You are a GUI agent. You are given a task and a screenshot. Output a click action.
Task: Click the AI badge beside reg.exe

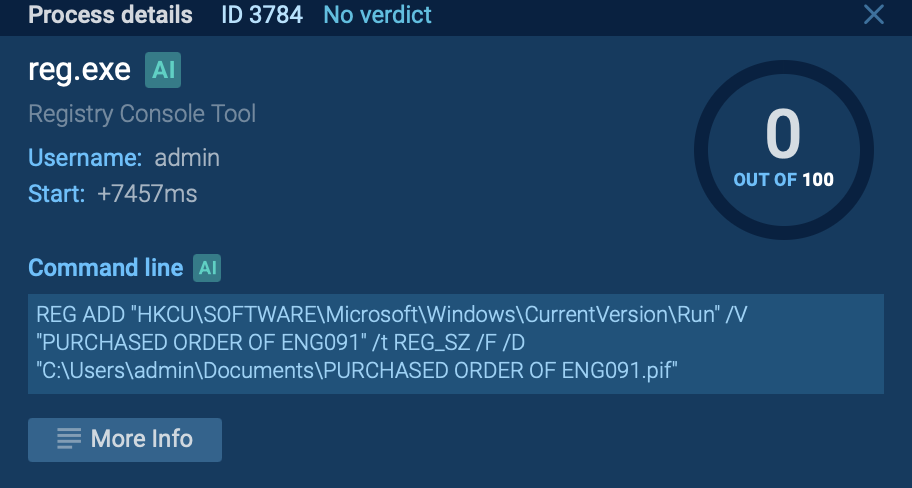coord(163,70)
